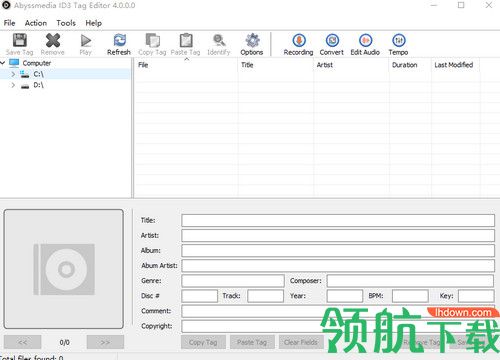Click the Track input field
The height and width of the screenshot is (360, 500).
pos(266,296)
